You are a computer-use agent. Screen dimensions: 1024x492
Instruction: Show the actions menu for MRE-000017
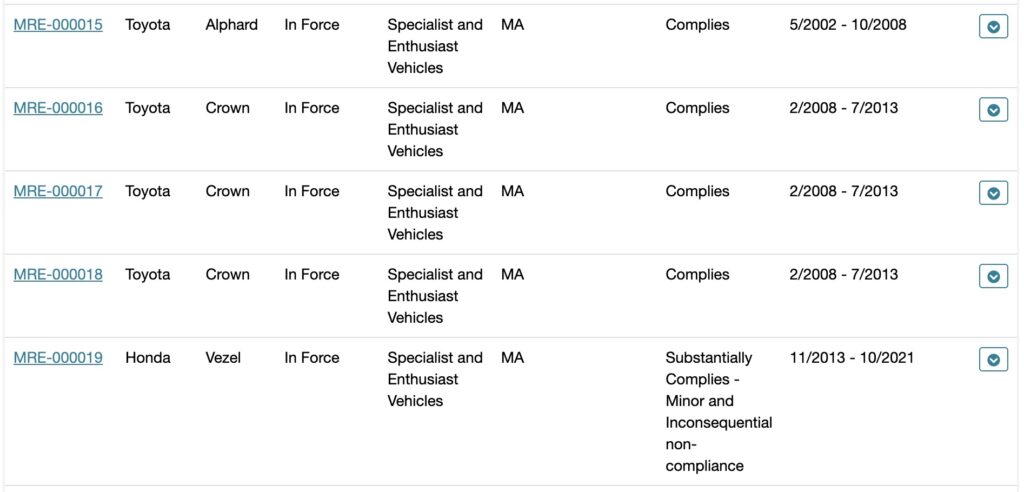tap(993, 193)
